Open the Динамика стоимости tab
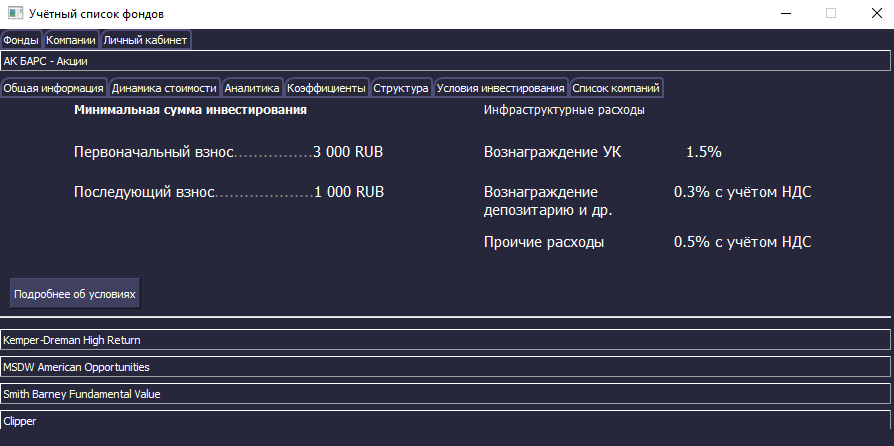The image size is (894, 446). 164,88
